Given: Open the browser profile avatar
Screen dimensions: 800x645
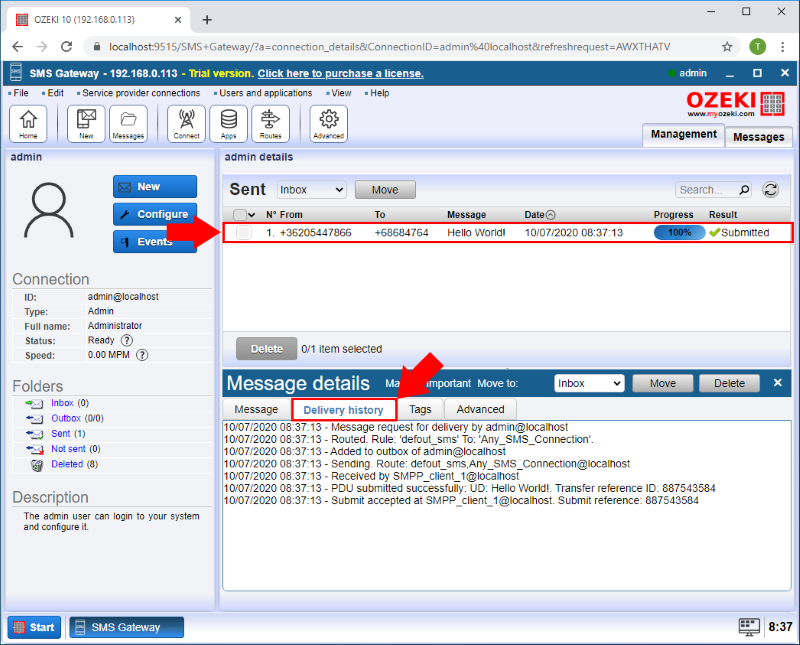Looking at the screenshot, I should [x=757, y=47].
